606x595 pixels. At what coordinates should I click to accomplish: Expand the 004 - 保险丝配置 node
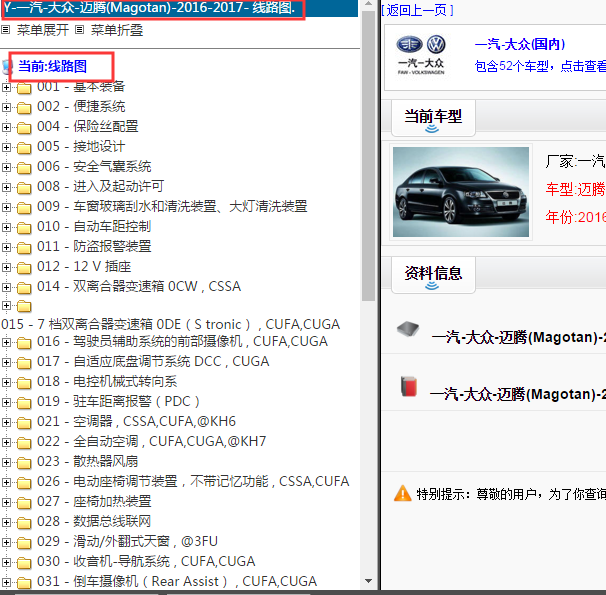point(6,127)
